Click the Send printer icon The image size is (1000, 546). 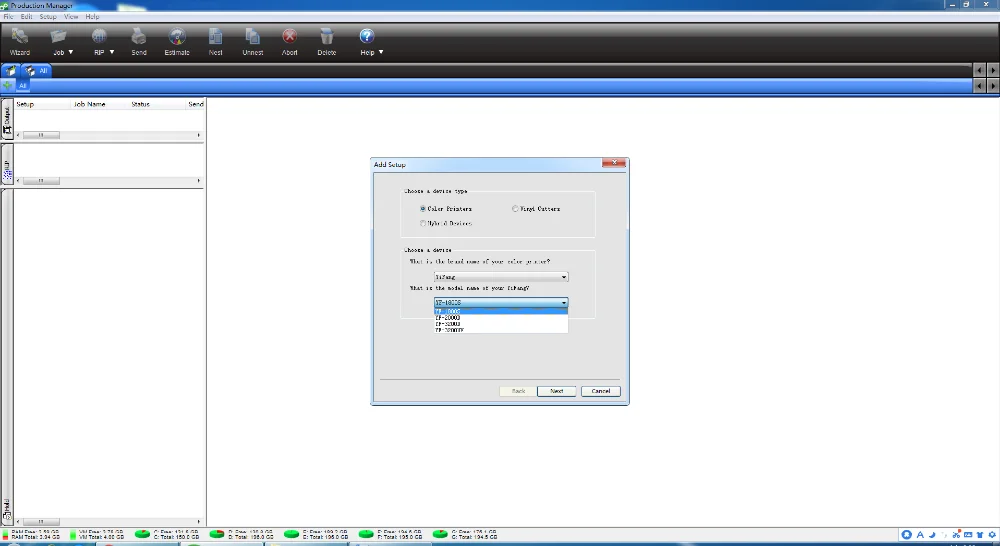[x=138, y=36]
